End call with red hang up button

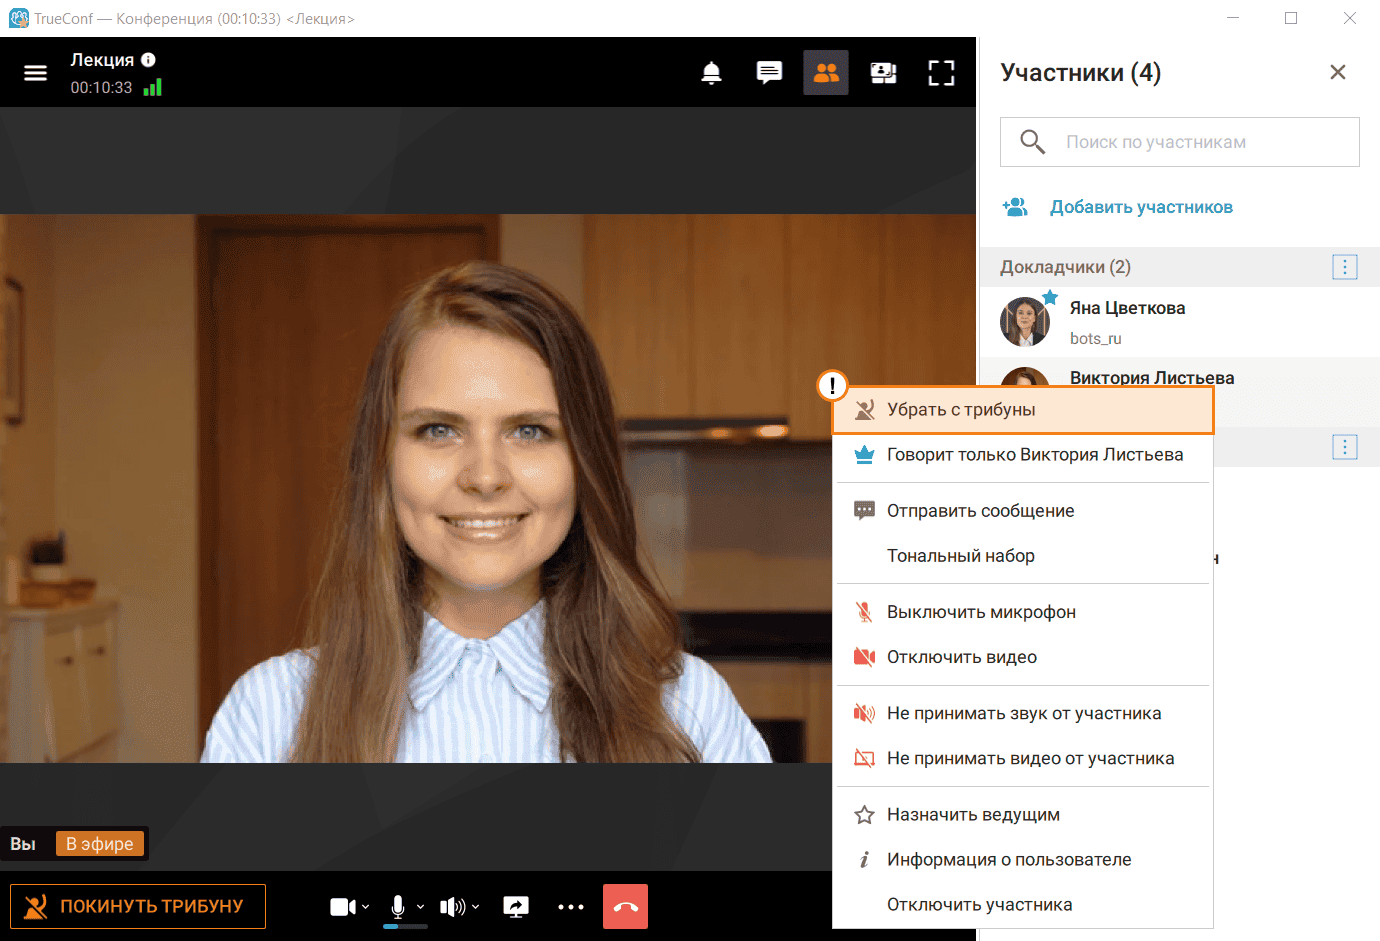click(x=626, y=907)
